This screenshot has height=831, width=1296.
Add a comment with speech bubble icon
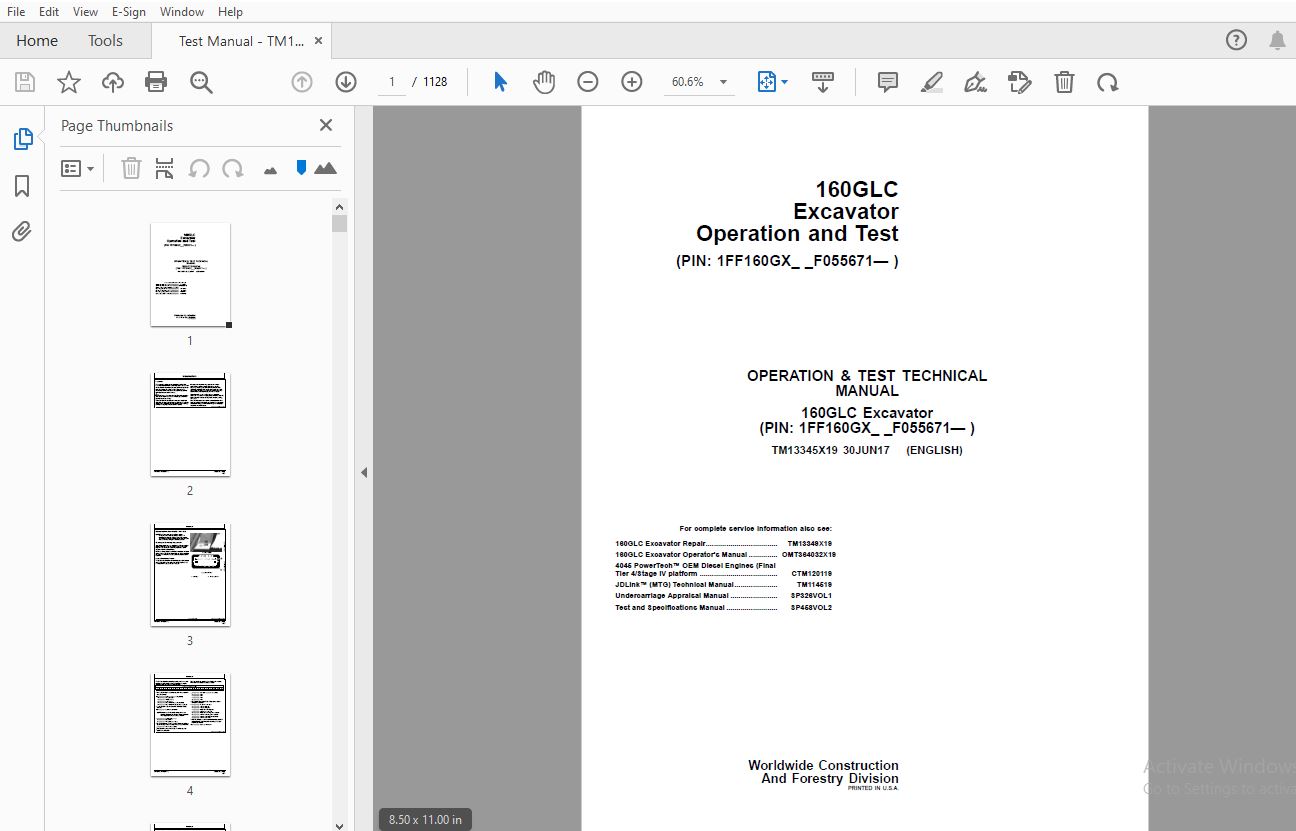coord(887,82)
